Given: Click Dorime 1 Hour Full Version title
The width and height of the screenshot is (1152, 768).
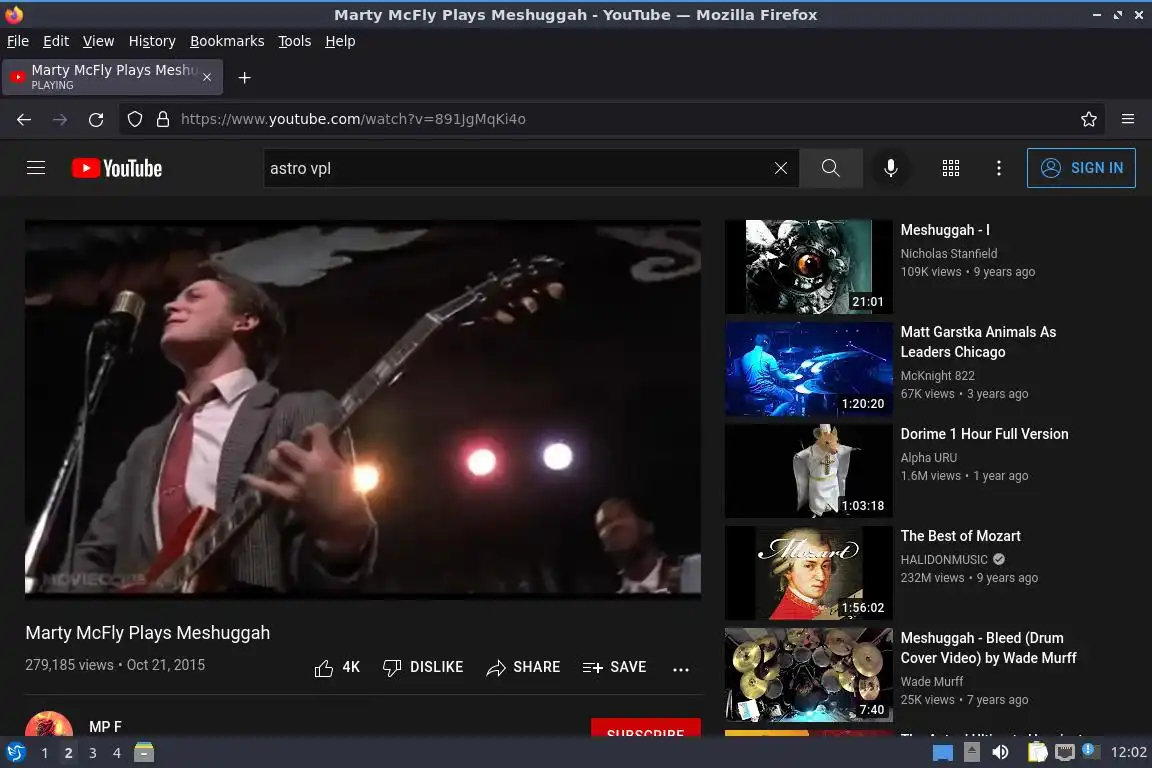Looking at the screenshot, I should (x=984, y=434).
